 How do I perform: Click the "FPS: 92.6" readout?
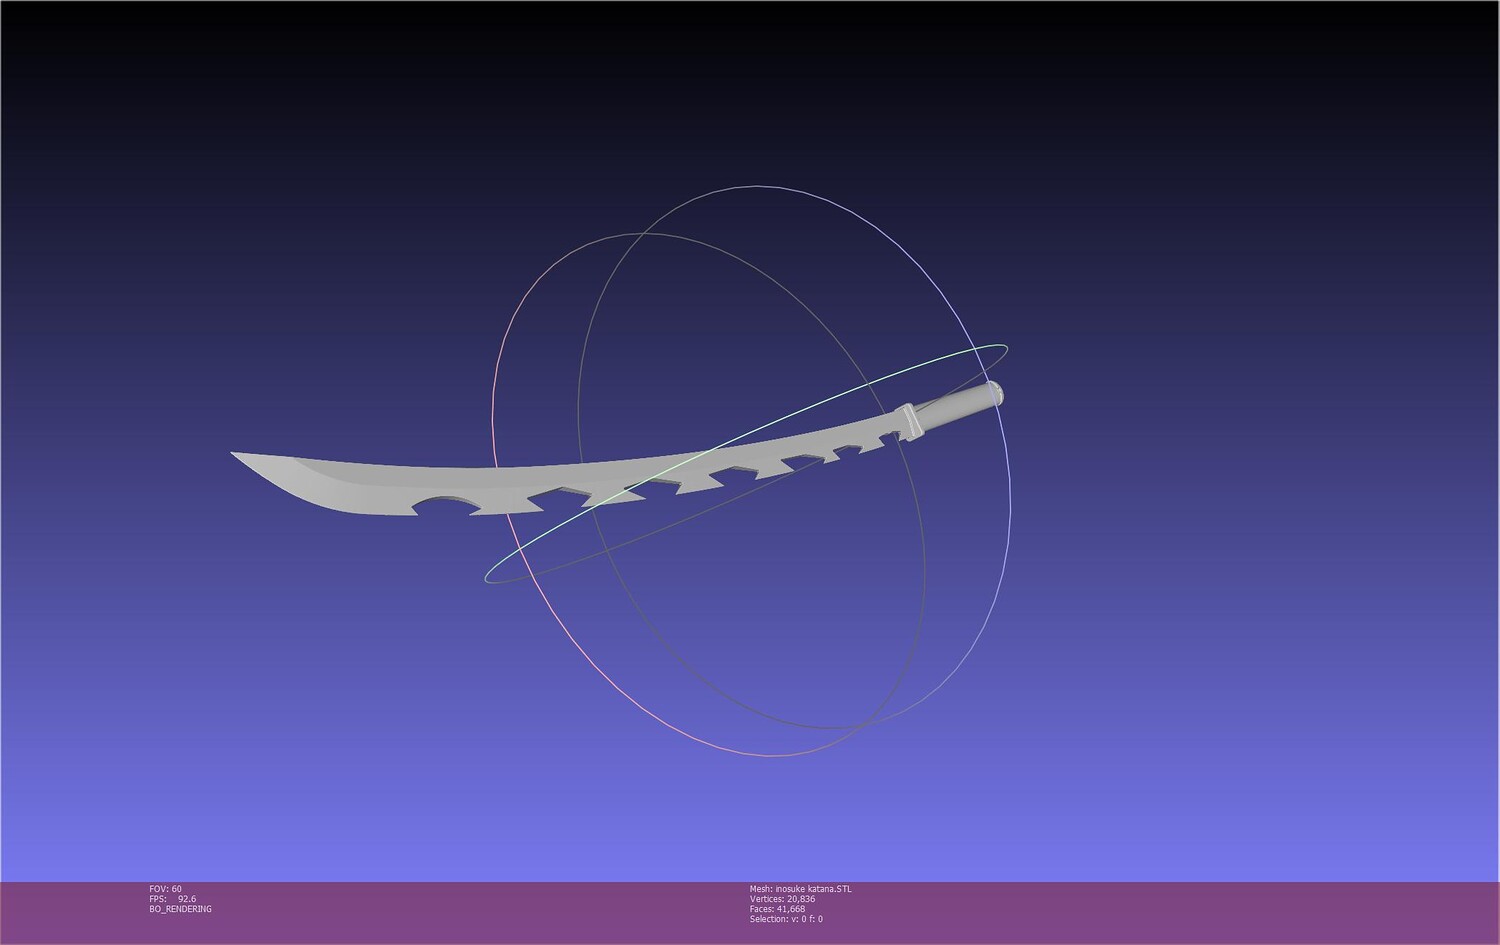pyautogui.click(x=172, y=899)
